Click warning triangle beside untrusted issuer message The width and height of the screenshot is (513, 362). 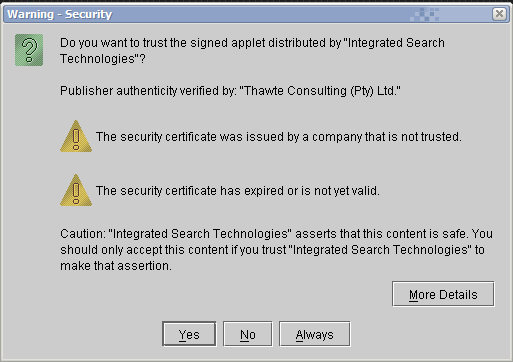point(76,136)
